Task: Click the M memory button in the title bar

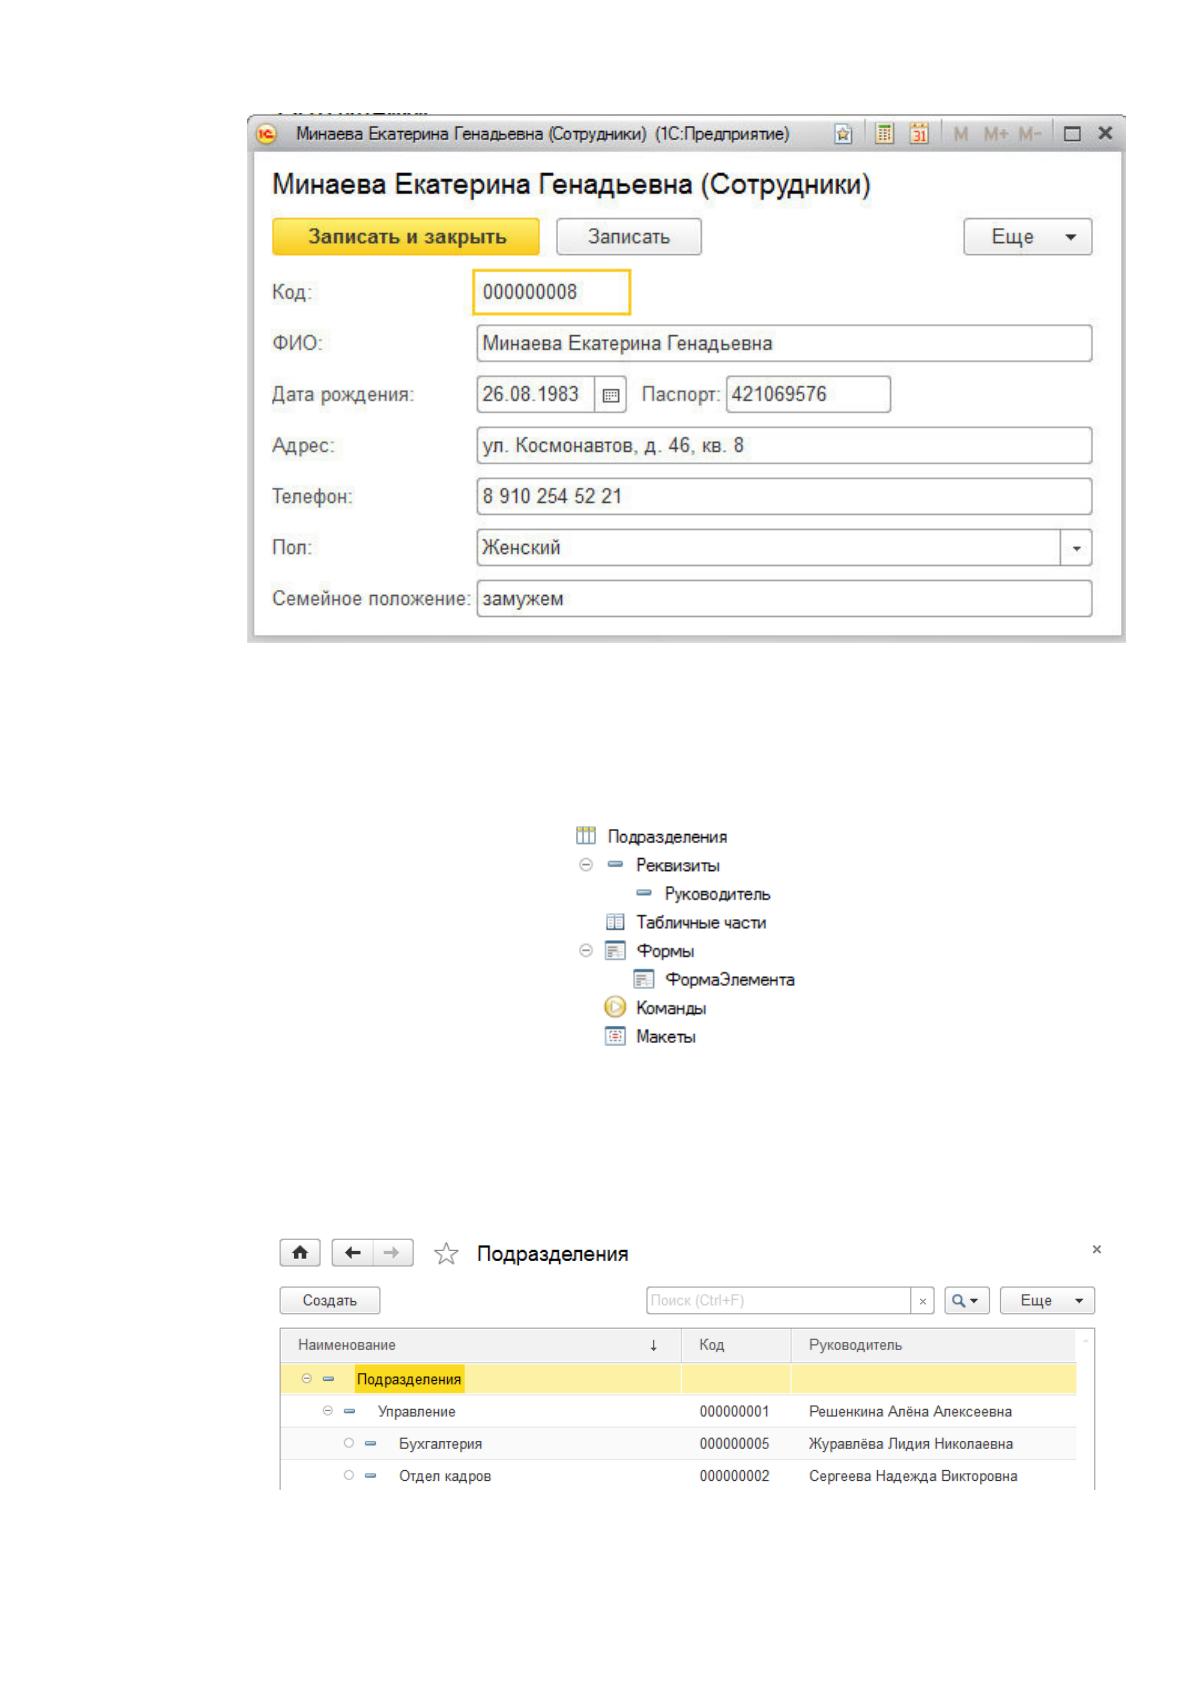Action: point(960,134)
